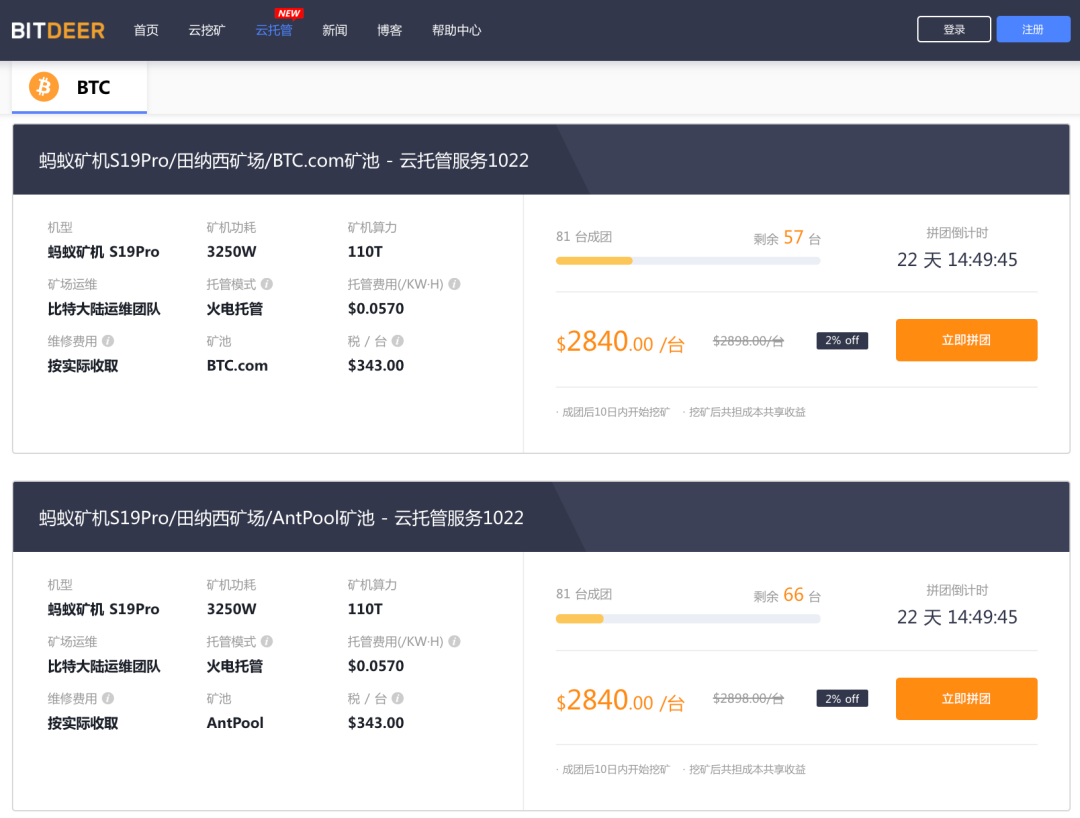1080x818 pixels.
Task: Click 81 台成团 label in BTC.com card
Action: (584, 237)
